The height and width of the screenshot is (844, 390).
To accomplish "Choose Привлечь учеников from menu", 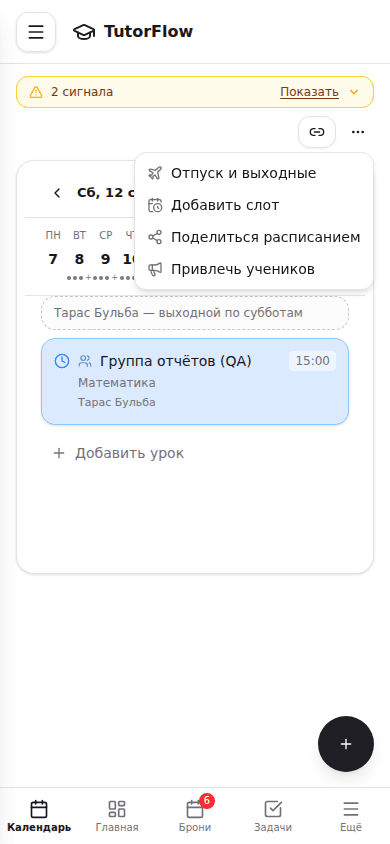I will [254, 269].
